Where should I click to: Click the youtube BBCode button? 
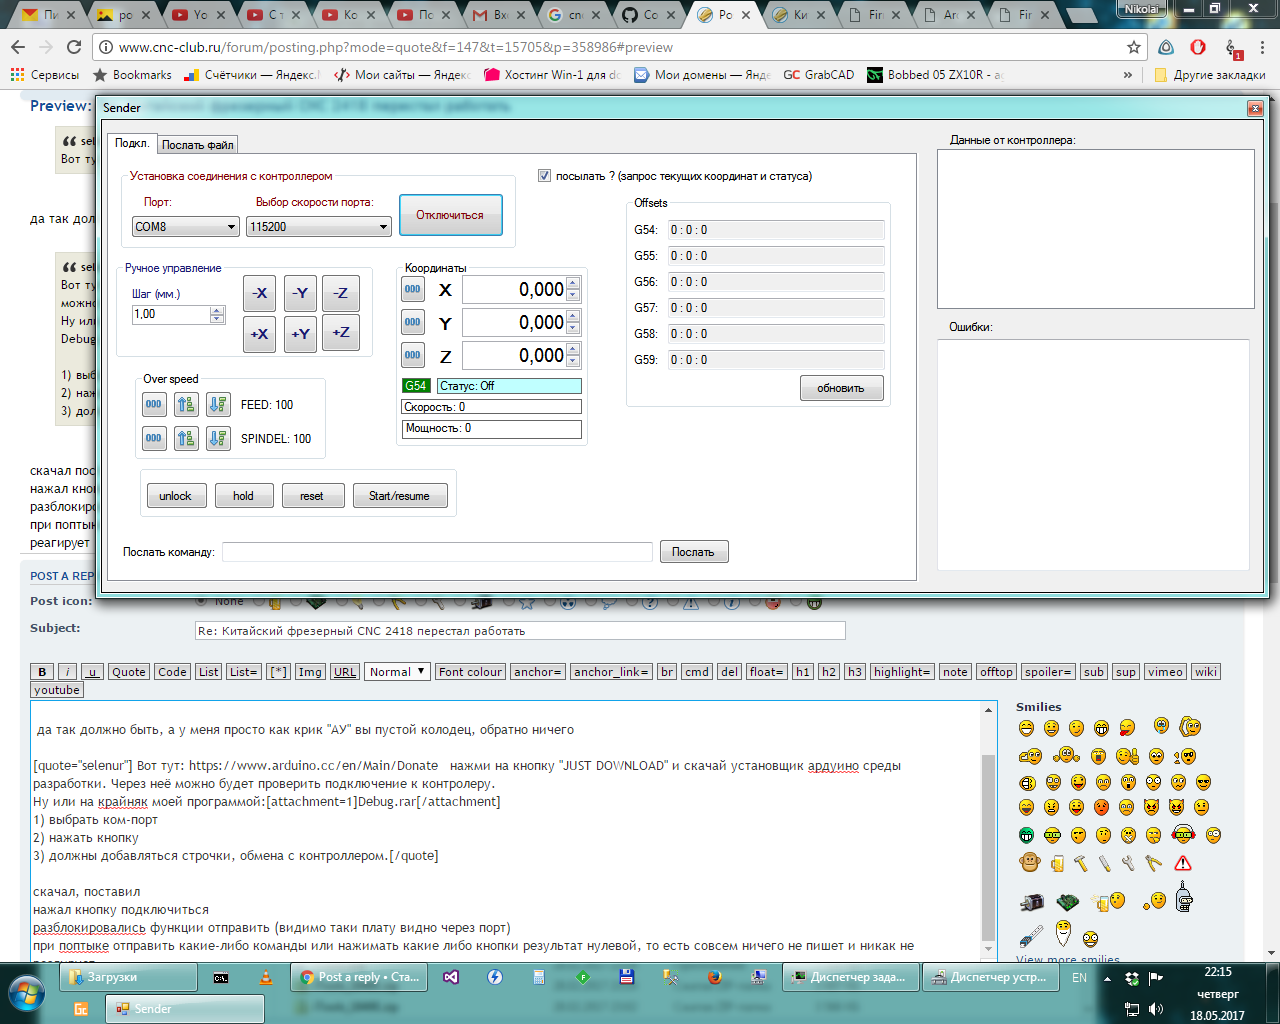[x=57, y=690]
